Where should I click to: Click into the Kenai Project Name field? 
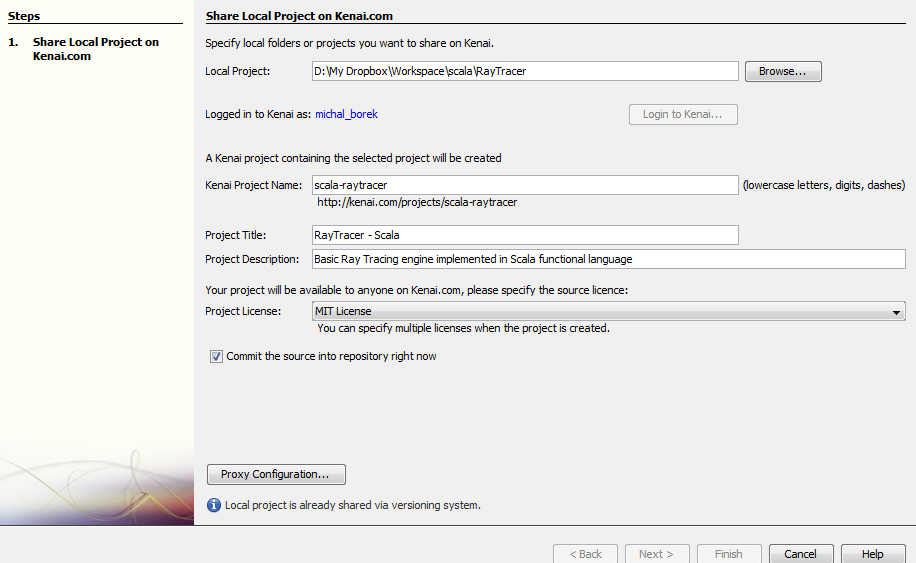pos(524,185)
